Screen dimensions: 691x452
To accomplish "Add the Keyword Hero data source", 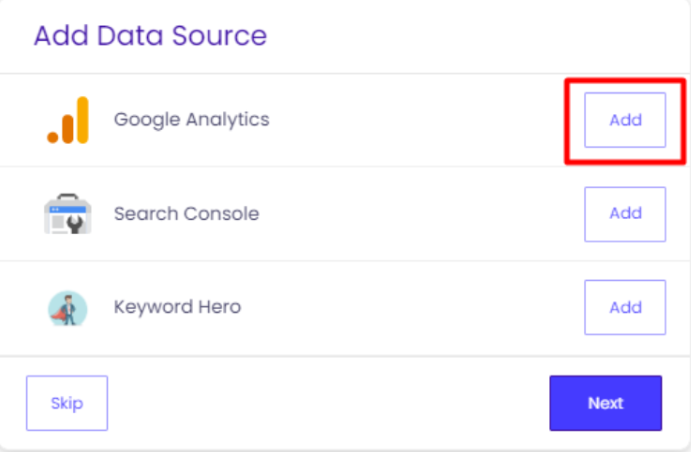I will (x=625, y=308).
